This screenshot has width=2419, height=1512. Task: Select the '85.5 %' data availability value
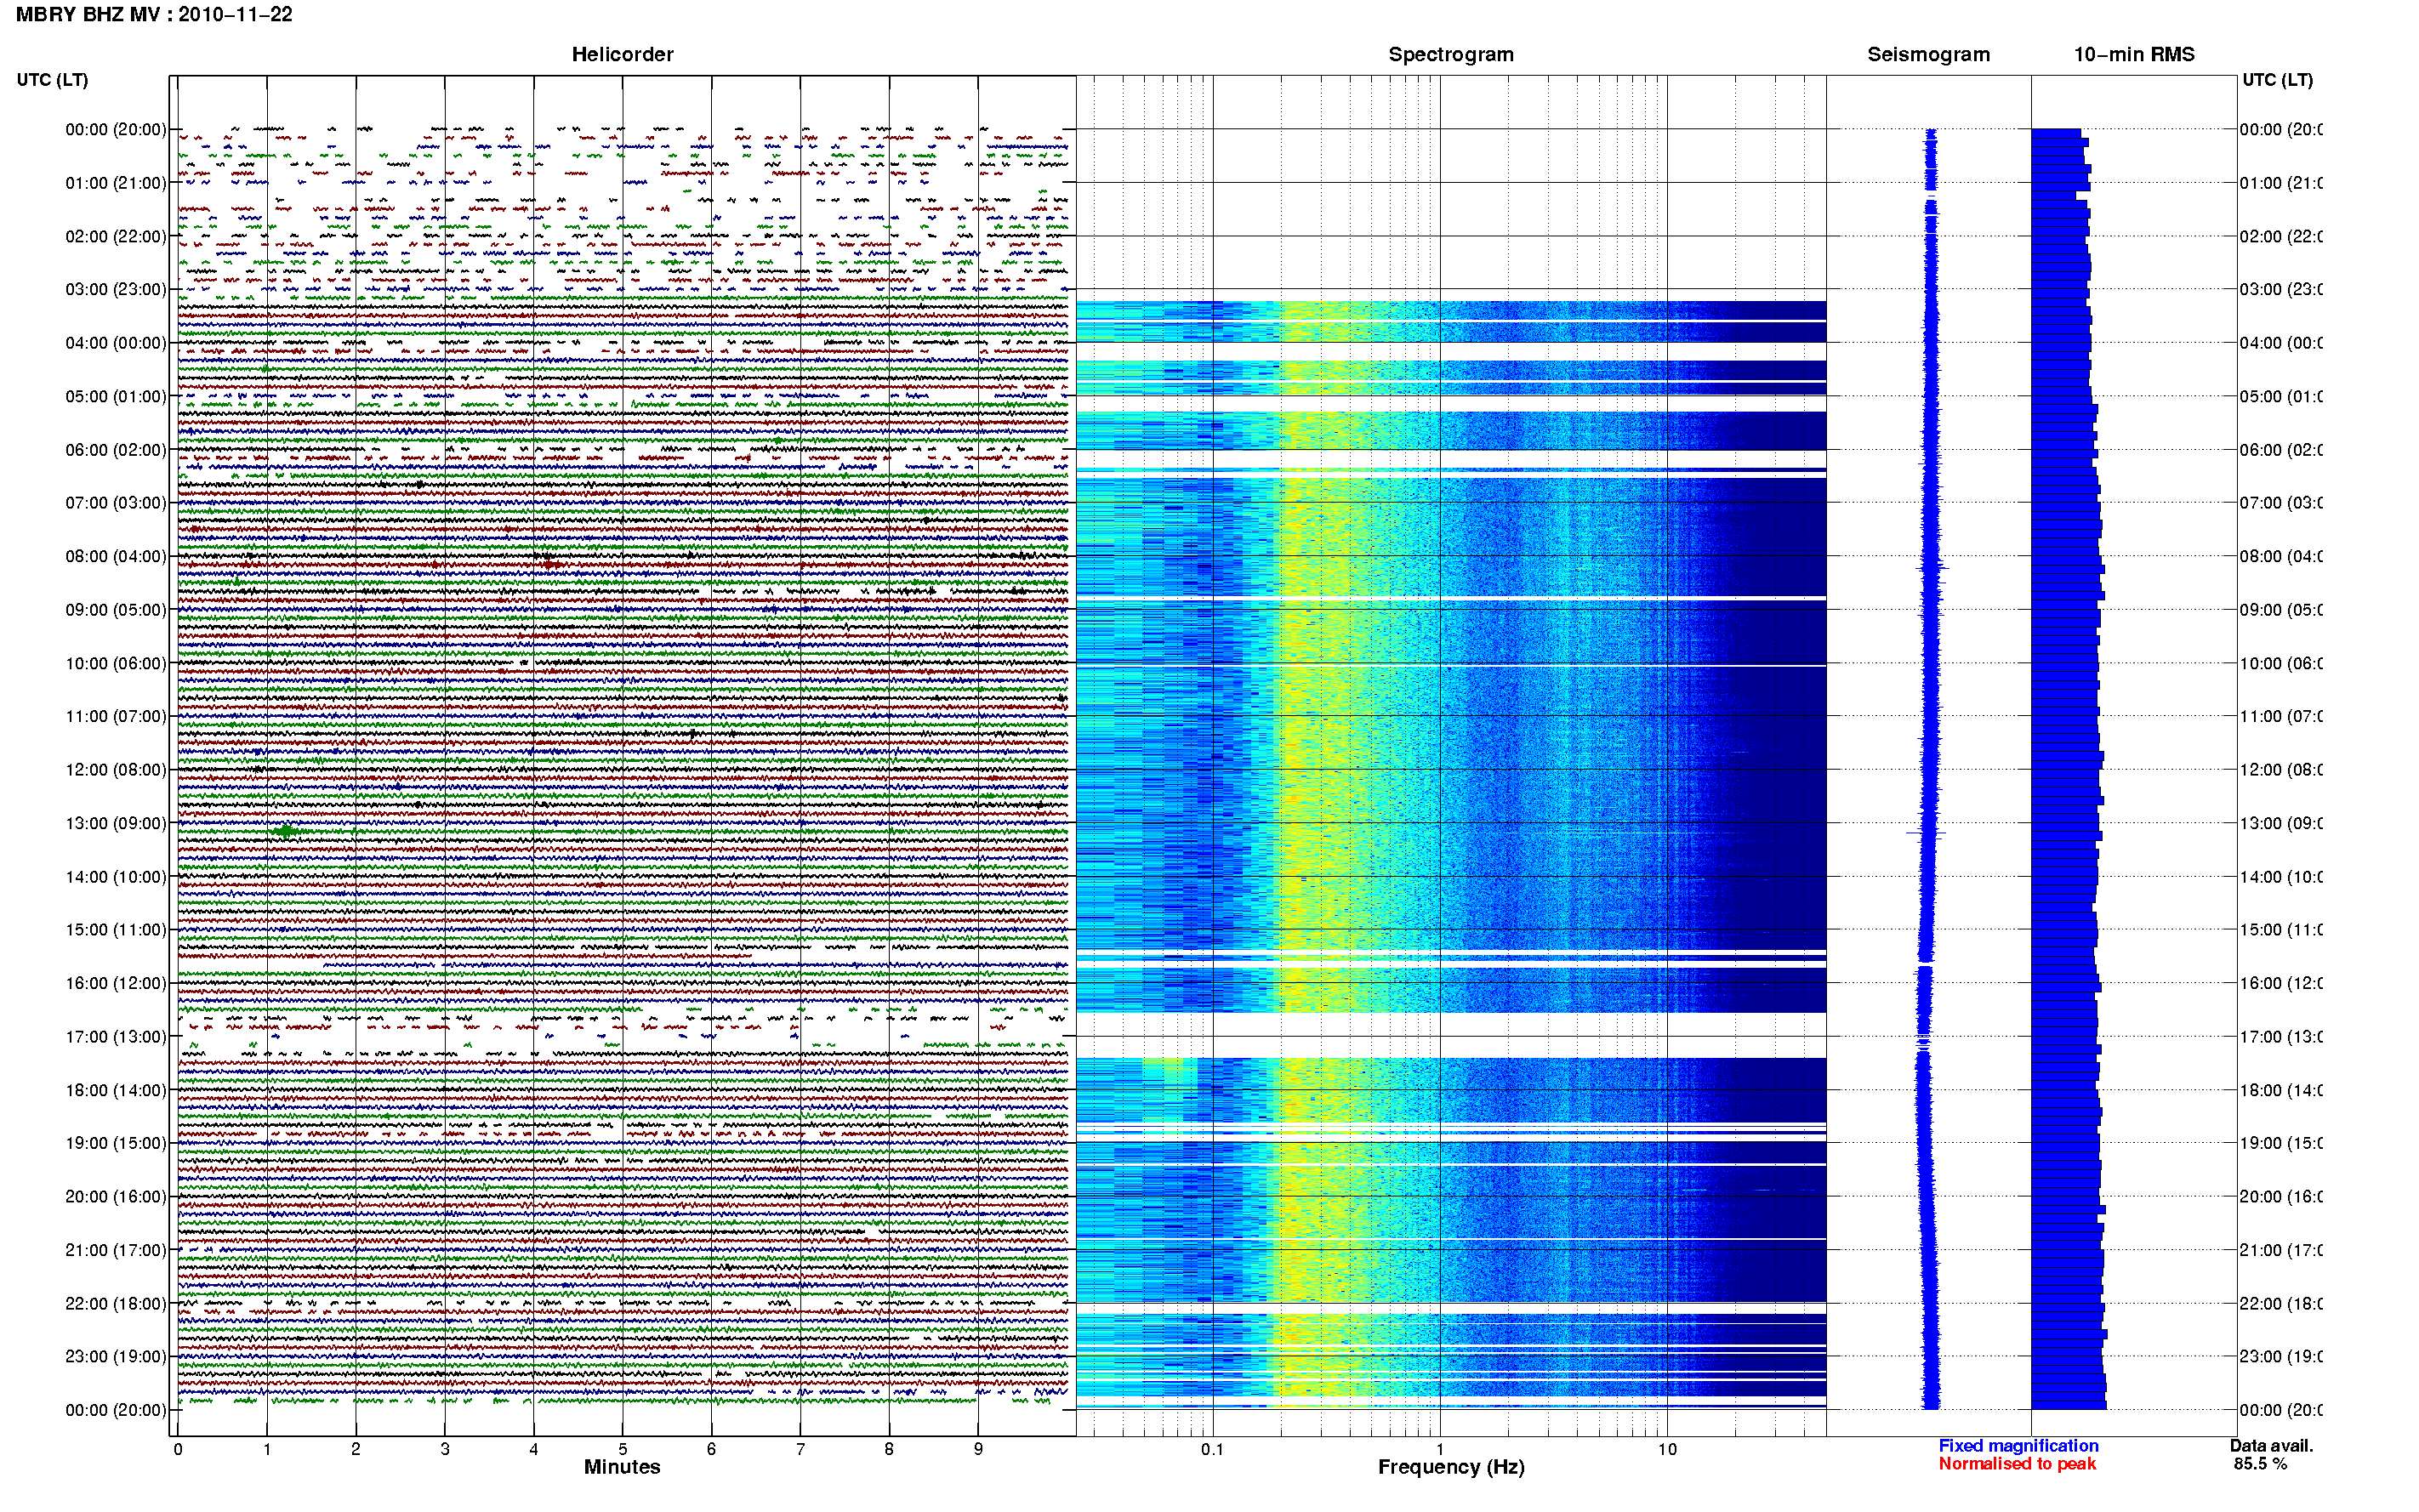click(x=2260, y=1464)
